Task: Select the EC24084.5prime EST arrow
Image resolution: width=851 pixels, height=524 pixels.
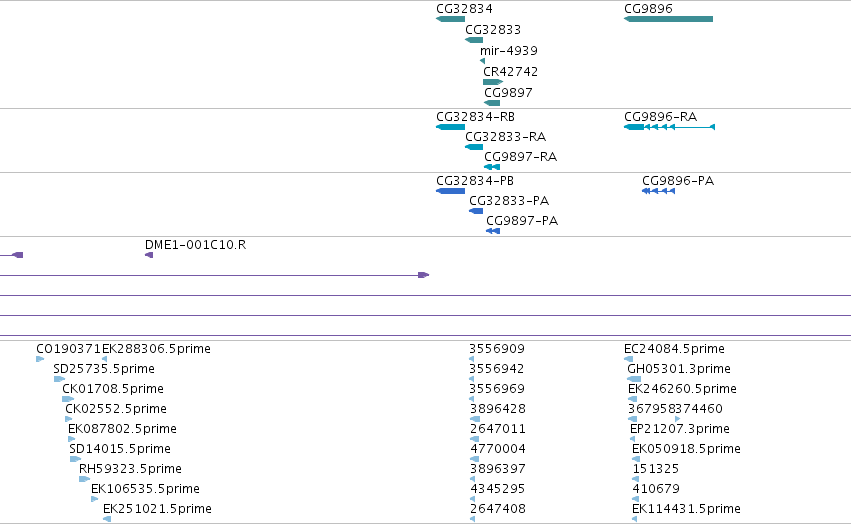Action: click(628, 359)
